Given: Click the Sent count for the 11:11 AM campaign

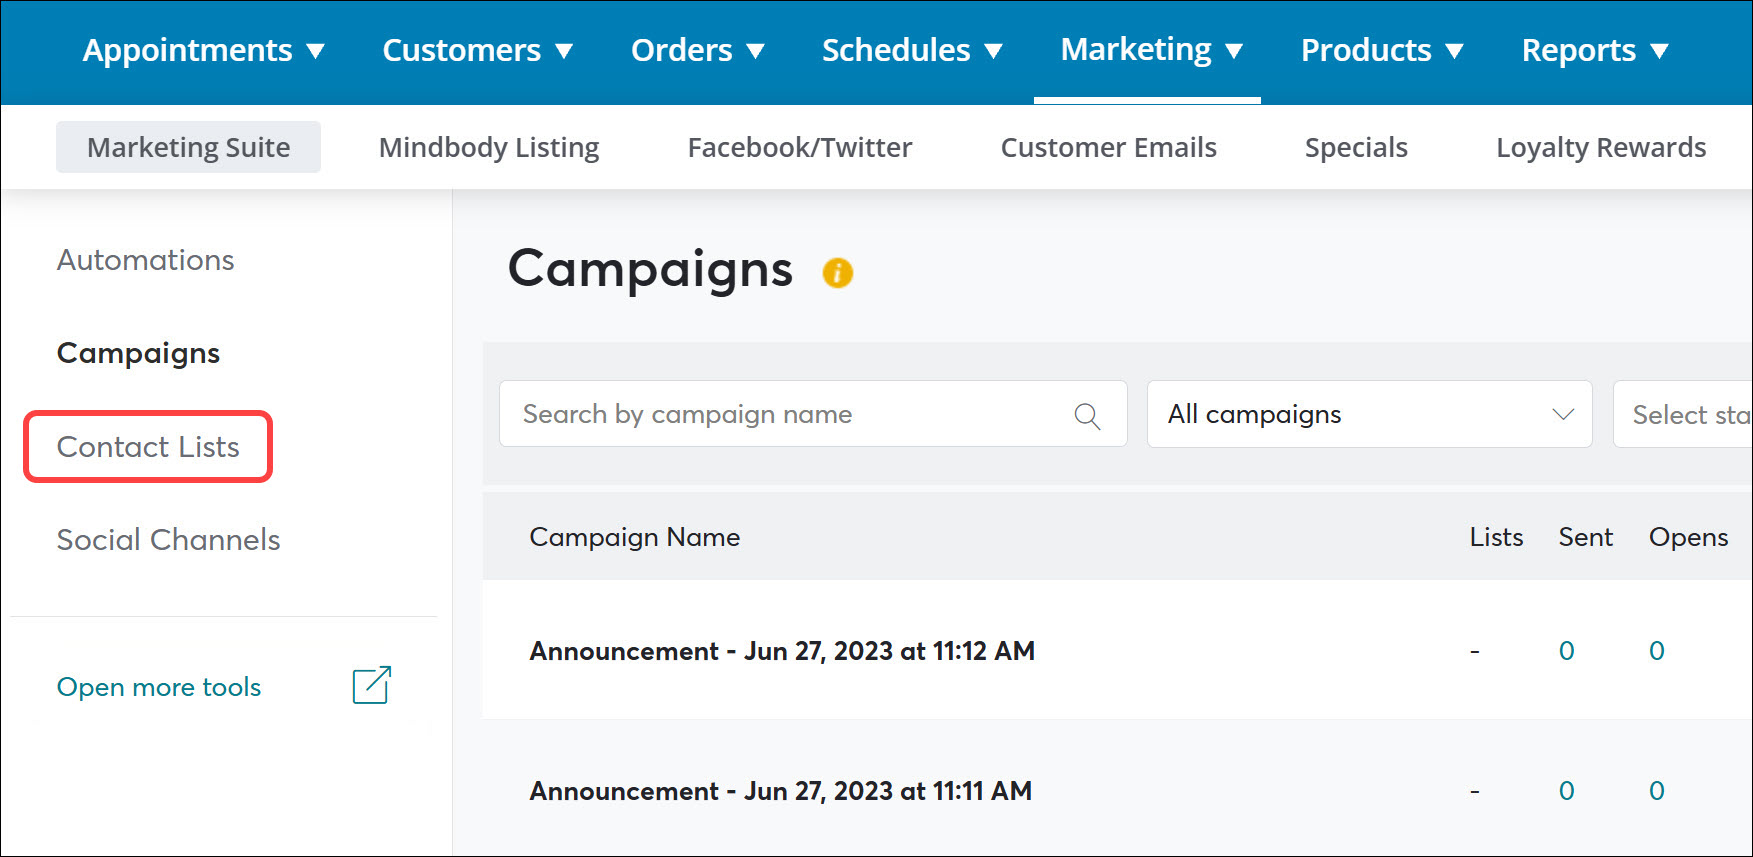Looking at the screenshot, I should pyautogui.click(x=1566, y=790).
